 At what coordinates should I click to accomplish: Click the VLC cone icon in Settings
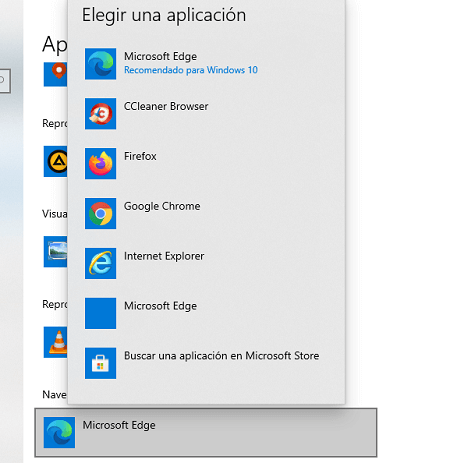(55, 342)
